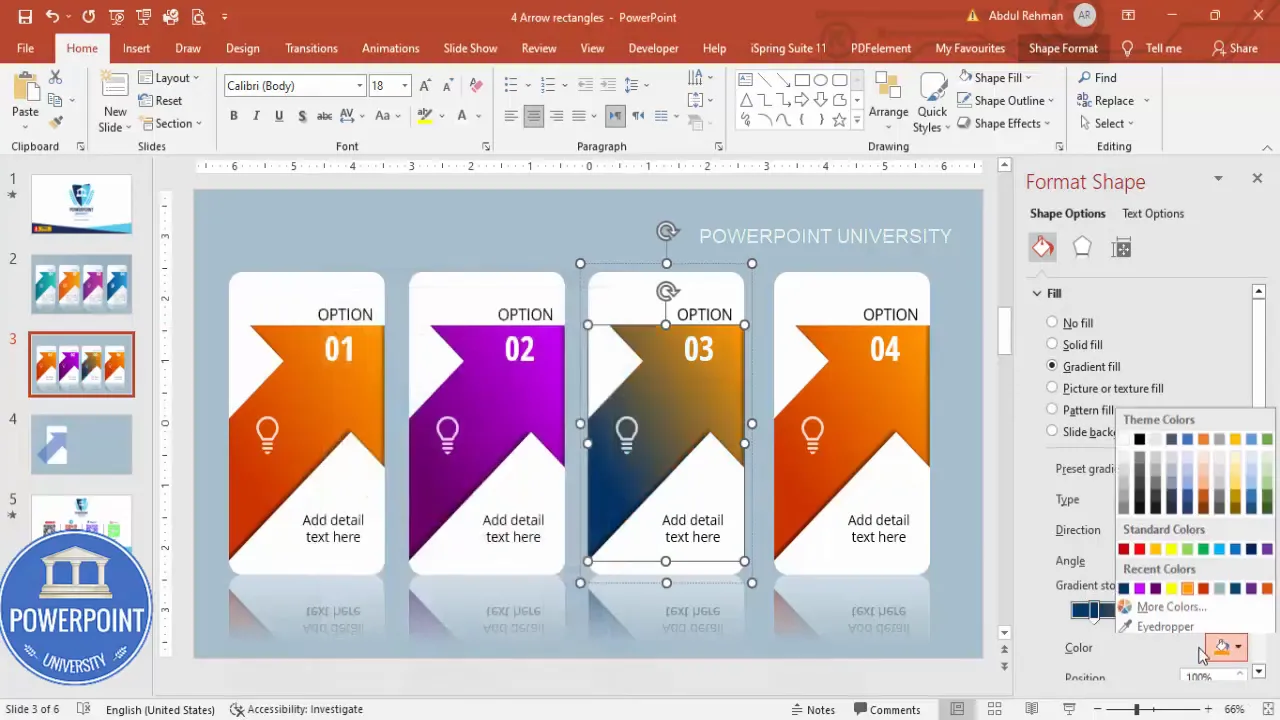Viewport: 1280px width, 720px height.
Task: Click the Save icon in the title bar
Action: (25, 17)
